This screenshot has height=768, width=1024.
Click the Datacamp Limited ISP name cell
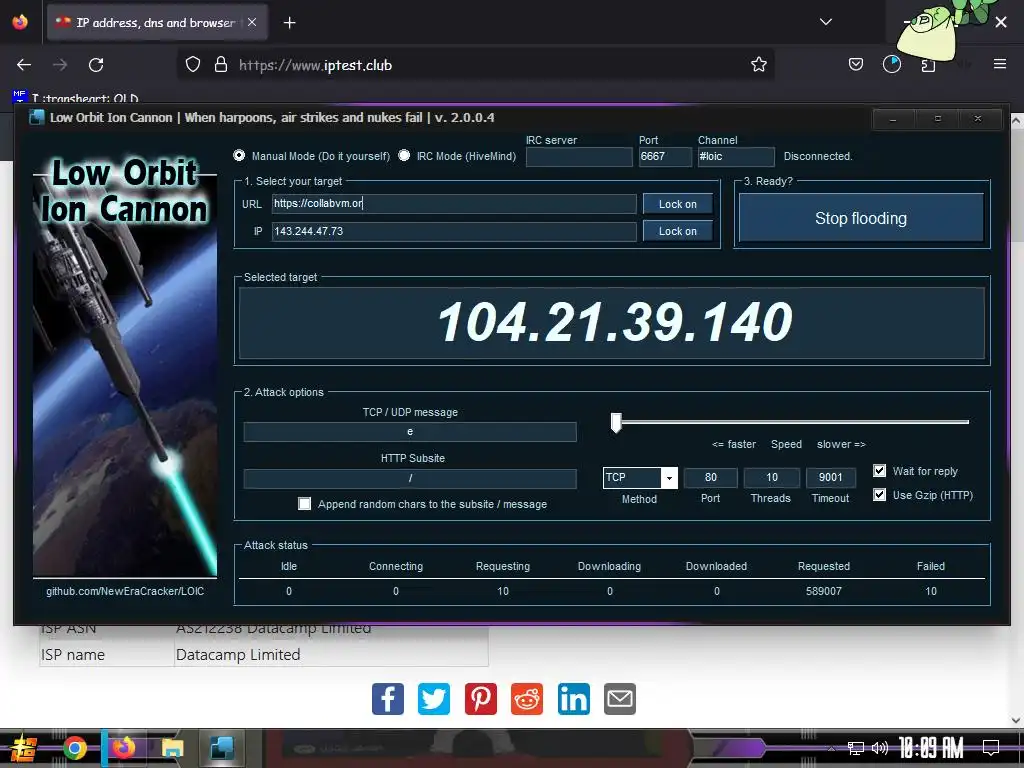pos(331,654)
